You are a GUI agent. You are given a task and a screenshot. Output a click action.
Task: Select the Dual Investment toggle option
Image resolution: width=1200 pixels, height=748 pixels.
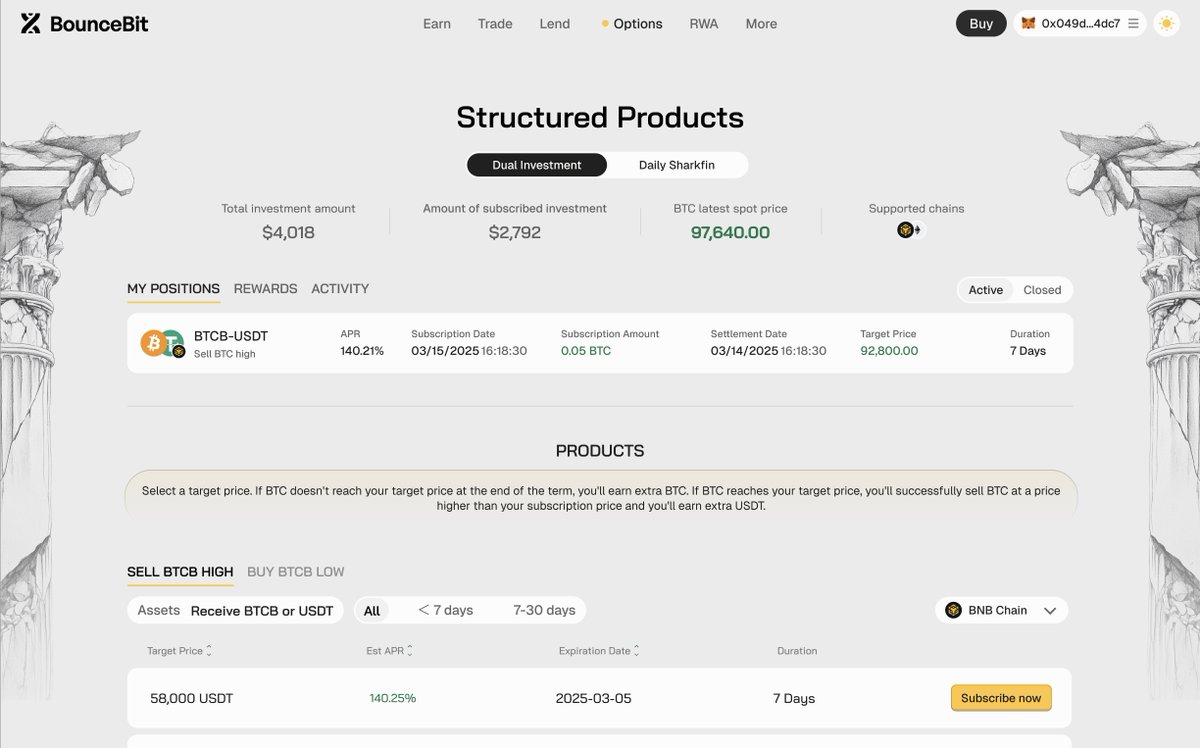click(537, 165)
